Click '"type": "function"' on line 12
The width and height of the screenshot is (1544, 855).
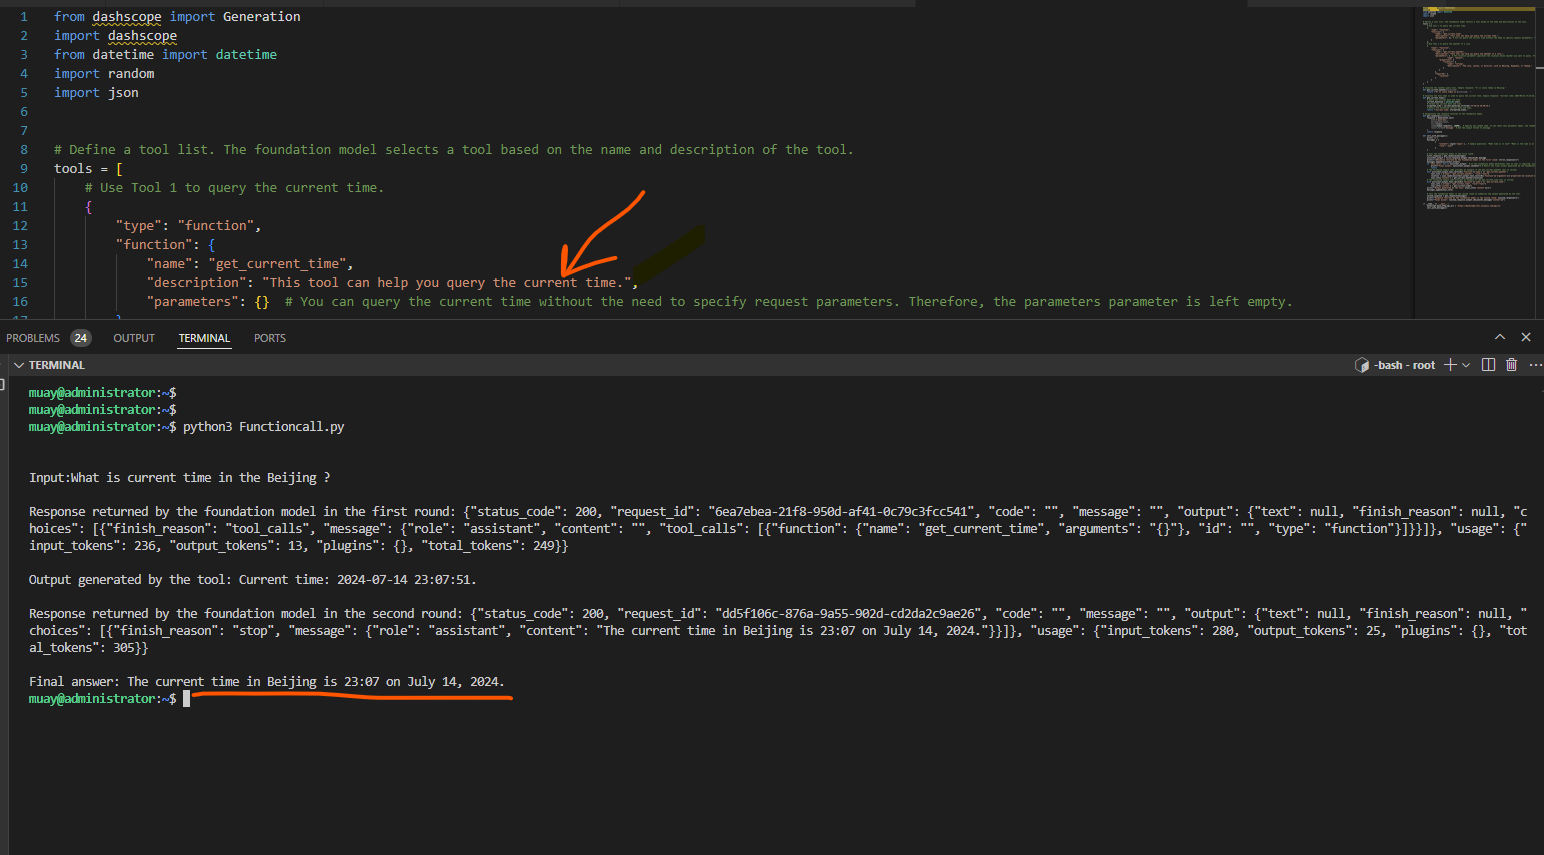188,226
